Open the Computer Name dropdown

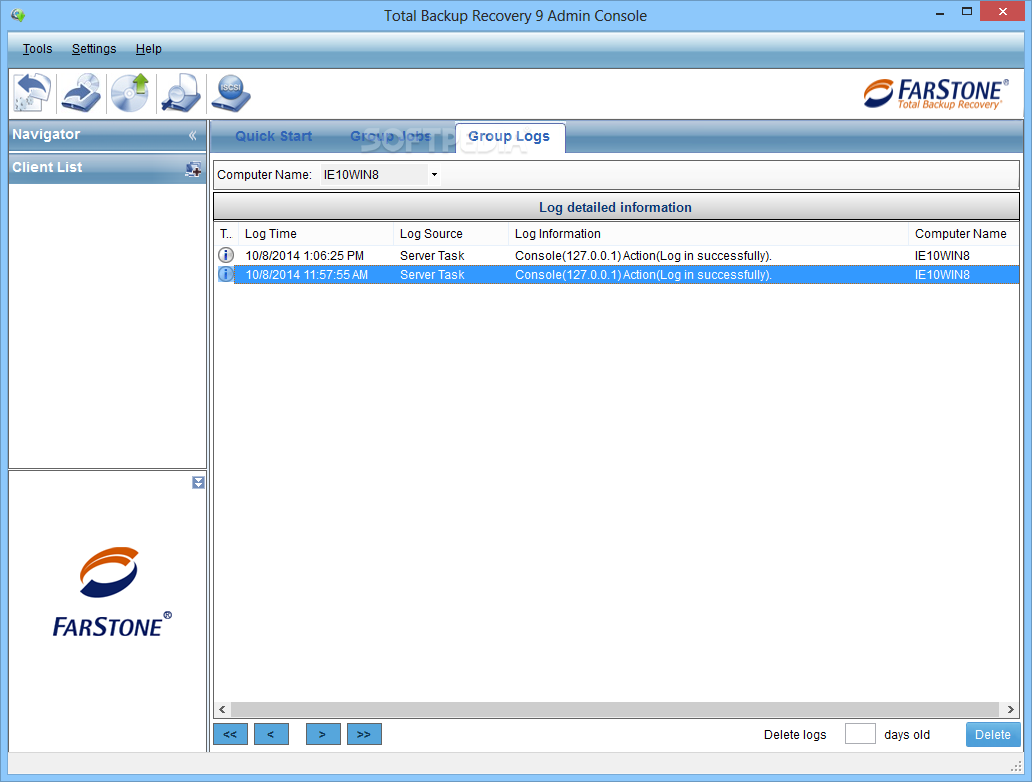(x=434, y=174)
